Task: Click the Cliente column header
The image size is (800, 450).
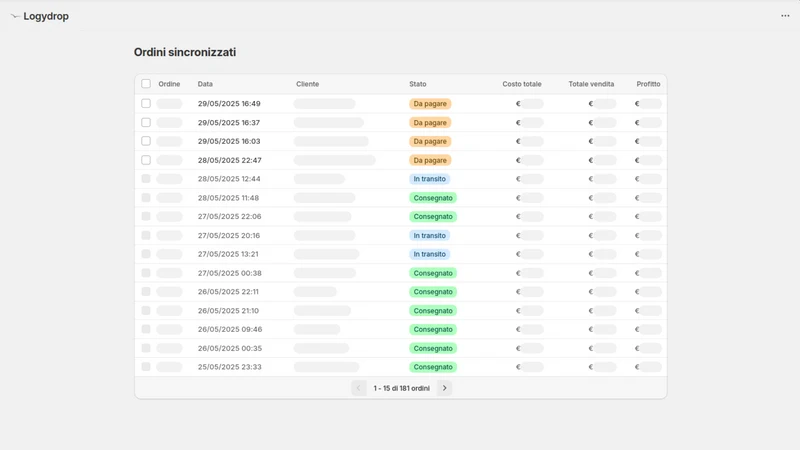Action: click(308, 84)
